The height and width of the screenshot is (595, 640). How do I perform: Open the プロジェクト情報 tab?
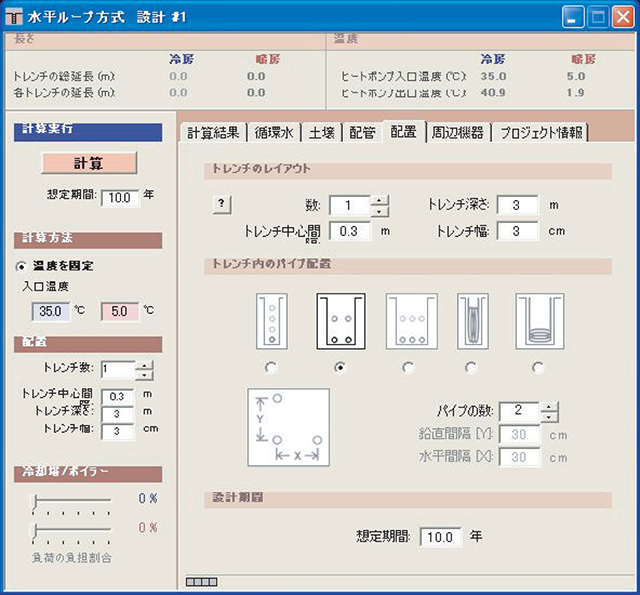coord(541,133)
